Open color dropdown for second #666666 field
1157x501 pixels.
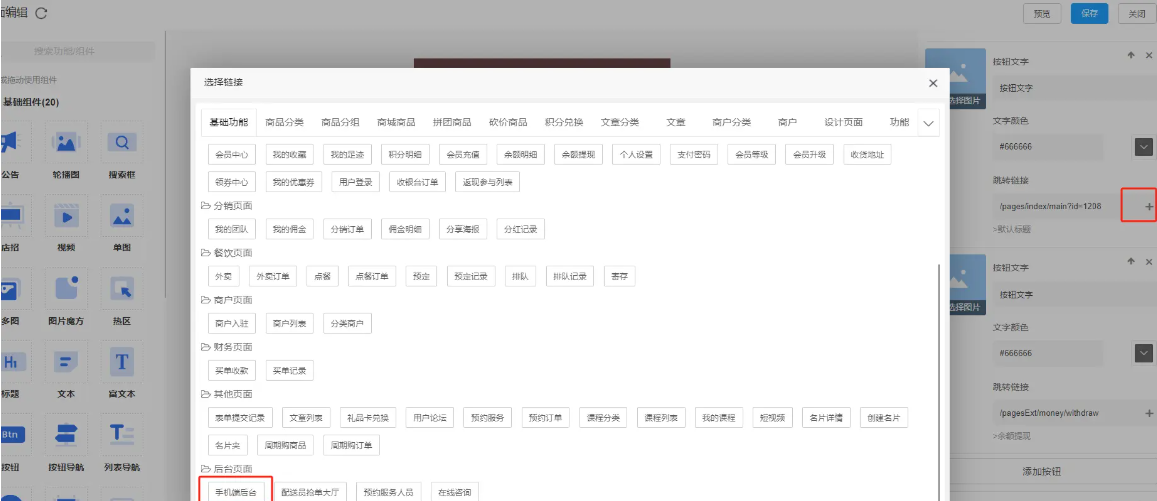[x=1143, y=353]
